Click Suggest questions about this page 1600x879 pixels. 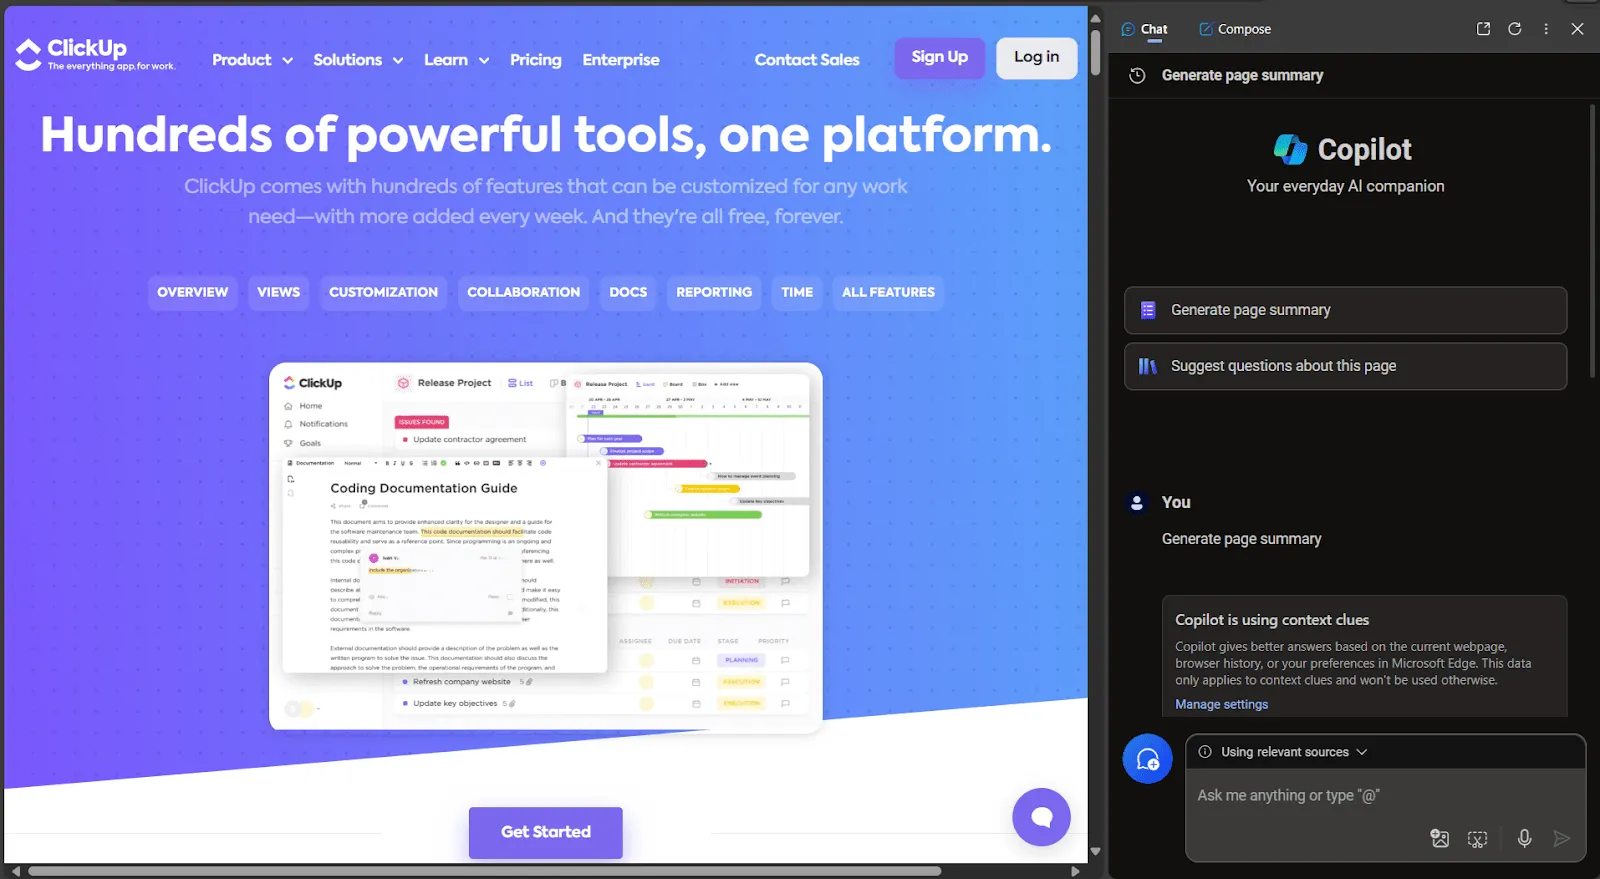point(1345,366)
